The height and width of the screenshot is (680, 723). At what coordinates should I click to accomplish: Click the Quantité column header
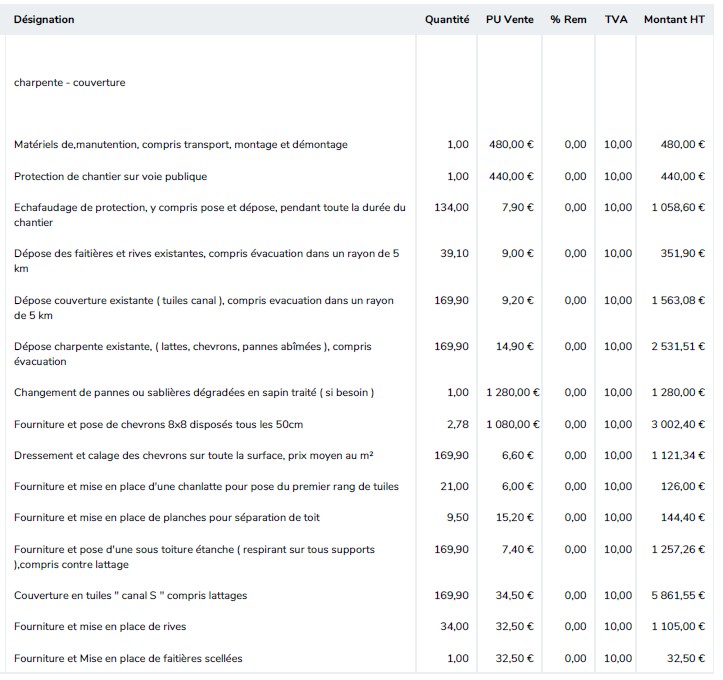pos(446,20)
